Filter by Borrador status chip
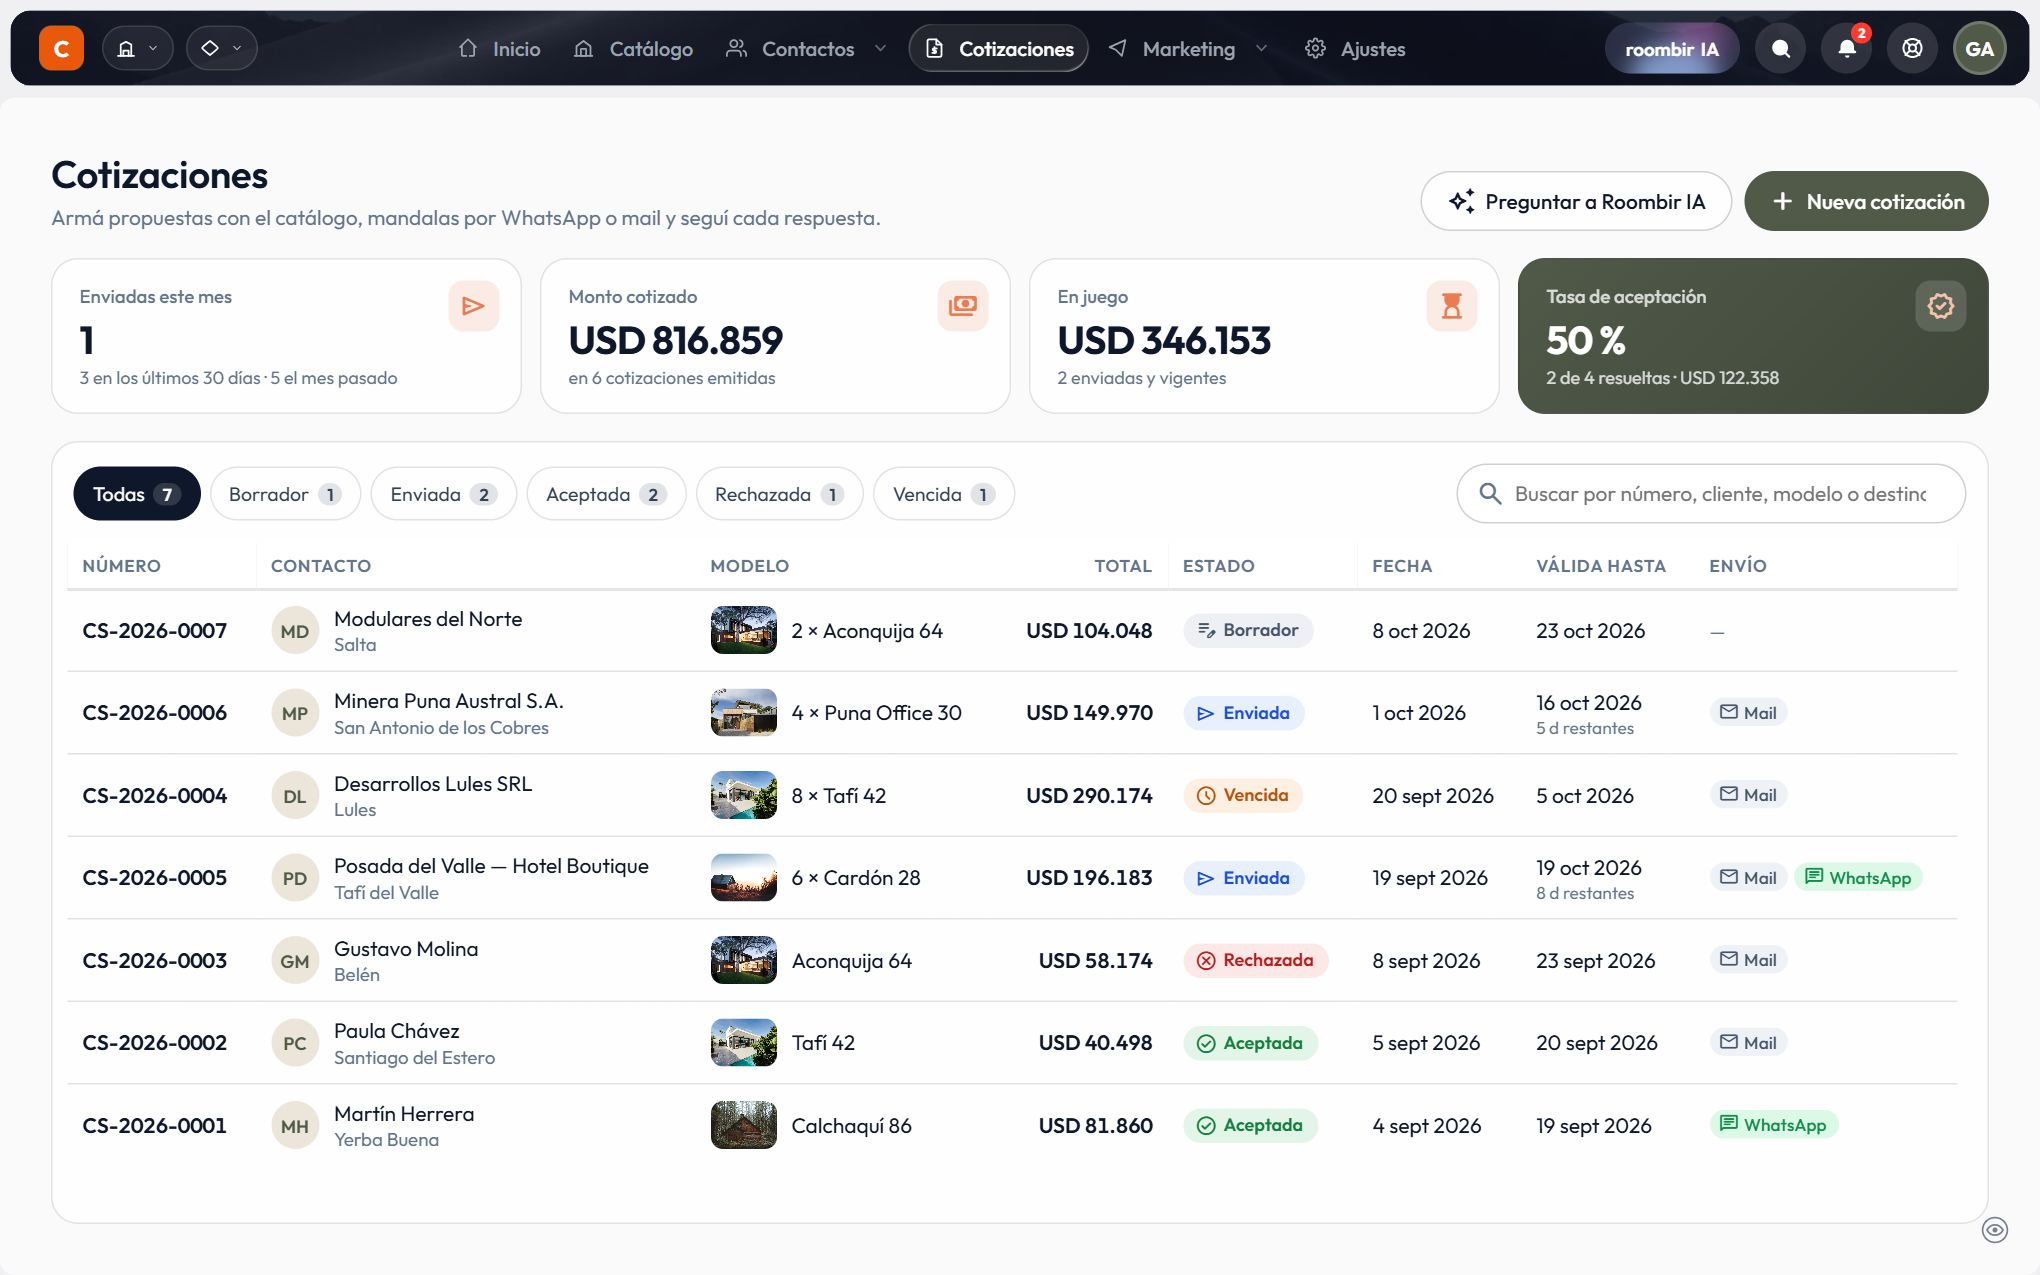This screenshot has height=1275, width=2040. tap(285, 494)
